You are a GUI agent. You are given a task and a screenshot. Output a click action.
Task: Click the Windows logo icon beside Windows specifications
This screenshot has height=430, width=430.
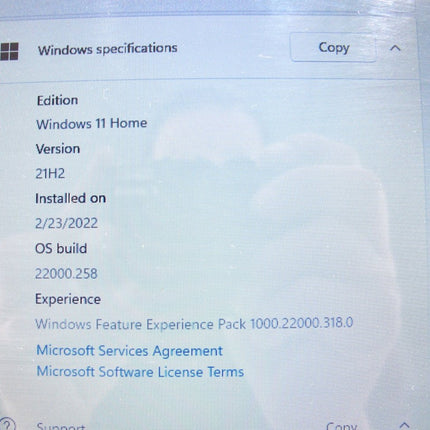[x=9, y=51]
